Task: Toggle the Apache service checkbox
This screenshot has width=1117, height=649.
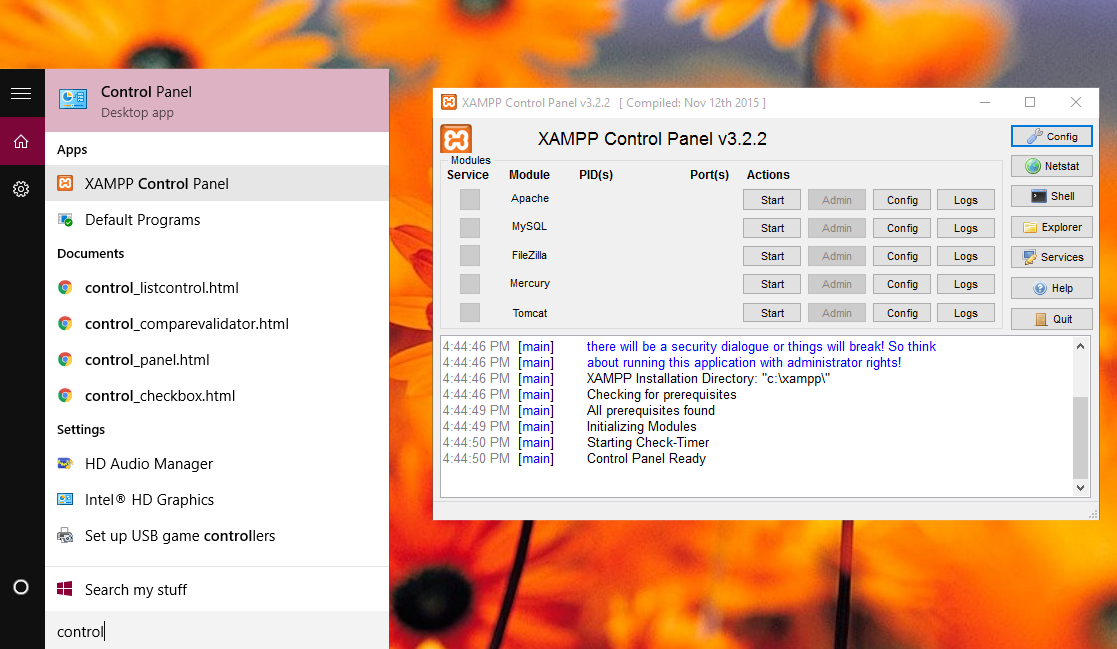Action: (469, 199)
